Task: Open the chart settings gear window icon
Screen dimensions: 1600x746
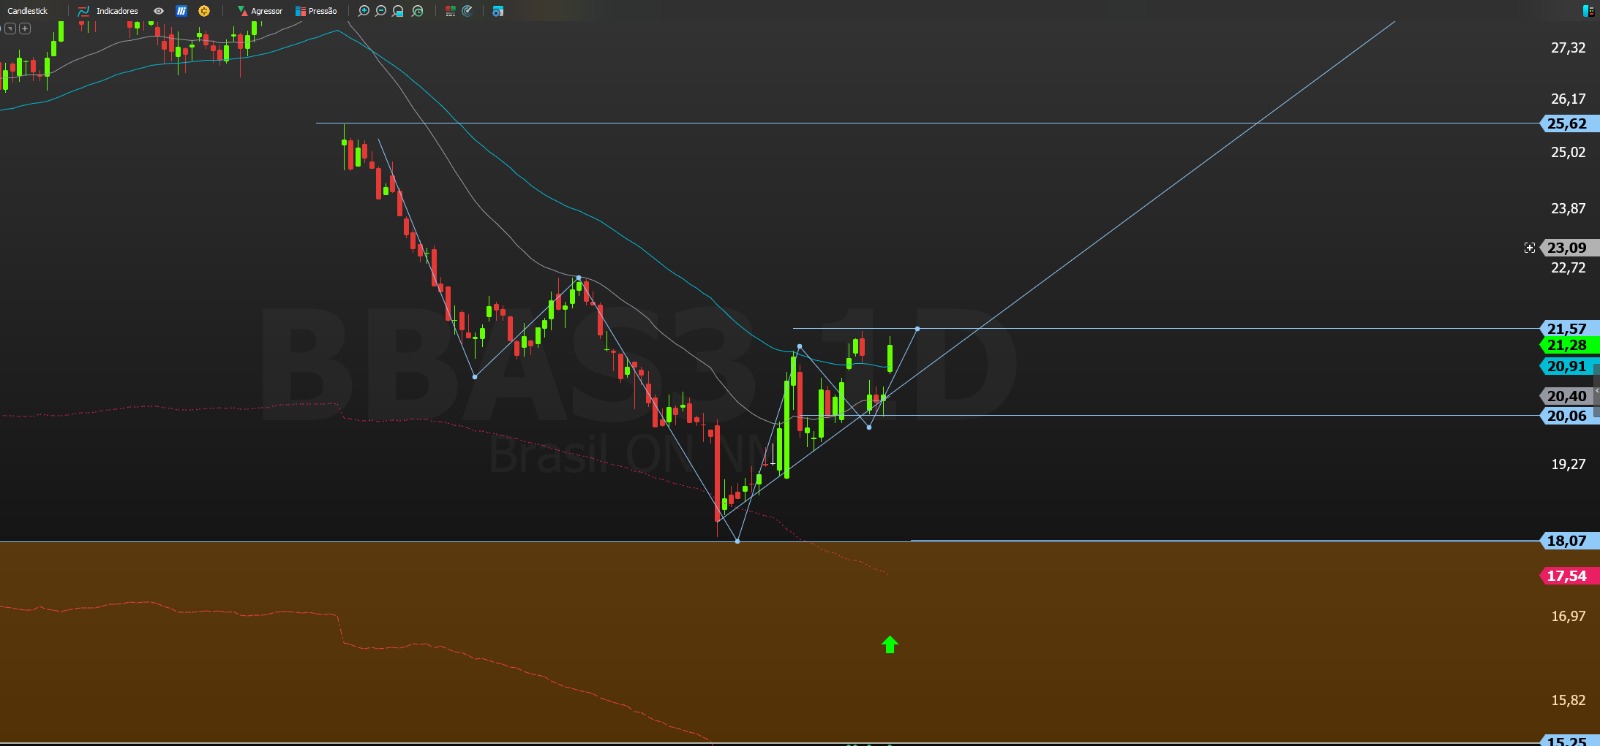Action: (497, 11)
